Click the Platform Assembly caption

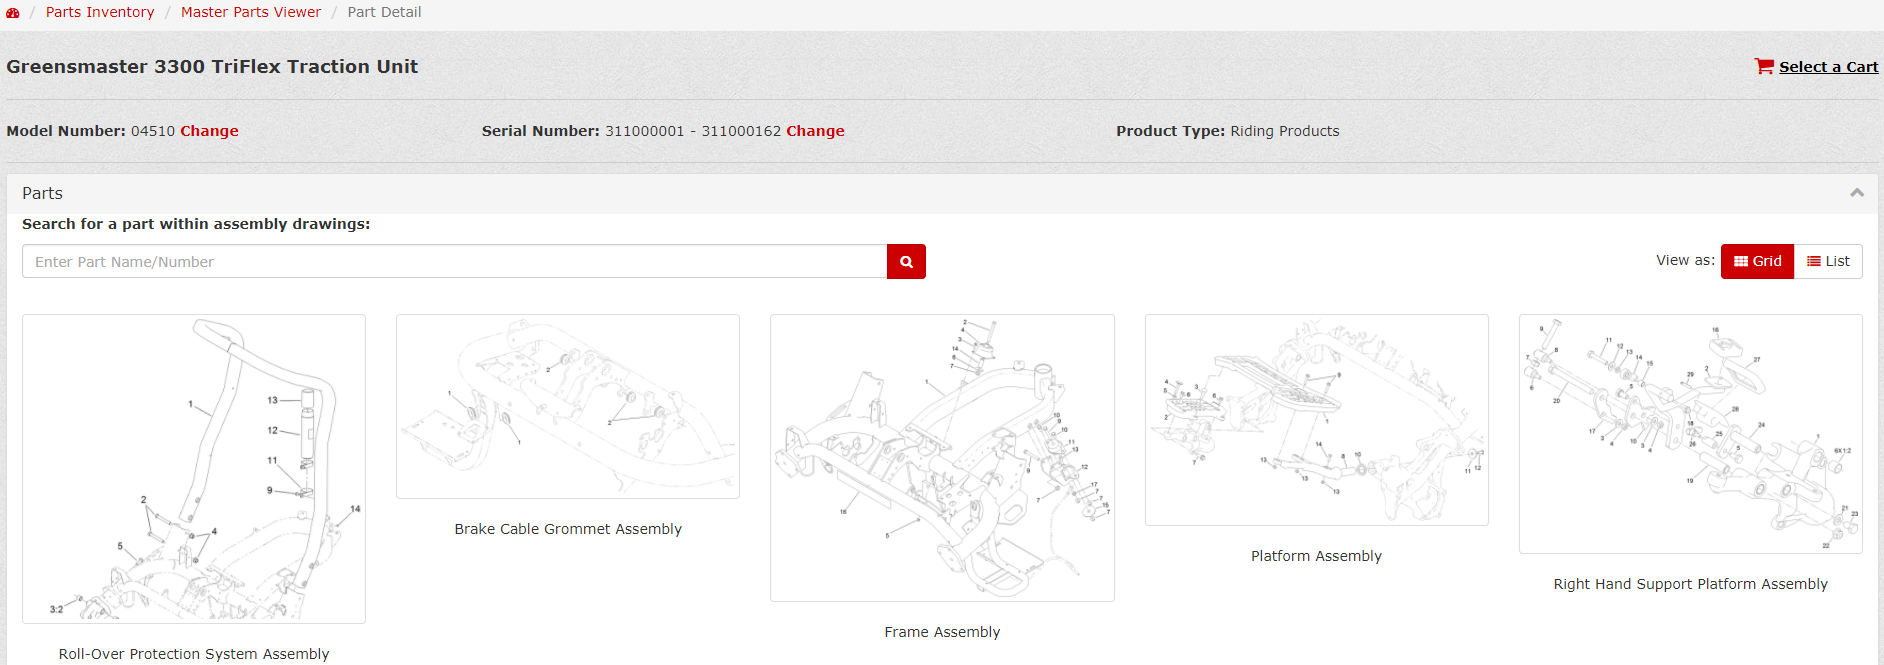[x=1316, y=556]
